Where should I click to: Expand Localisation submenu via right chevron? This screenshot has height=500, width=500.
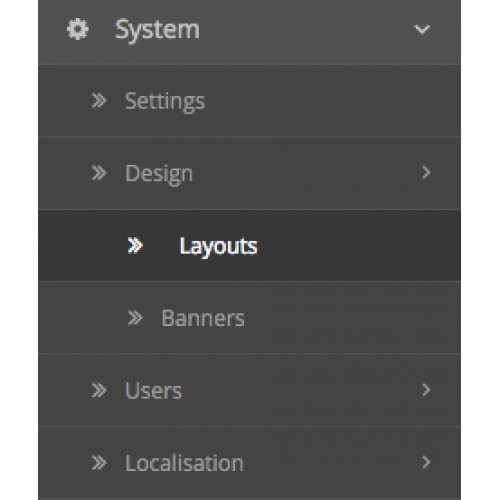(426, 462)
